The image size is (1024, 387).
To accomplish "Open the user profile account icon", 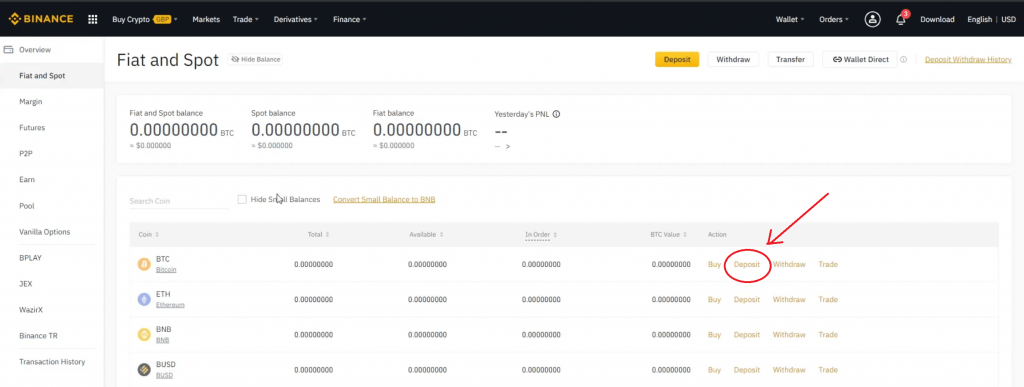I will (872, 20).
